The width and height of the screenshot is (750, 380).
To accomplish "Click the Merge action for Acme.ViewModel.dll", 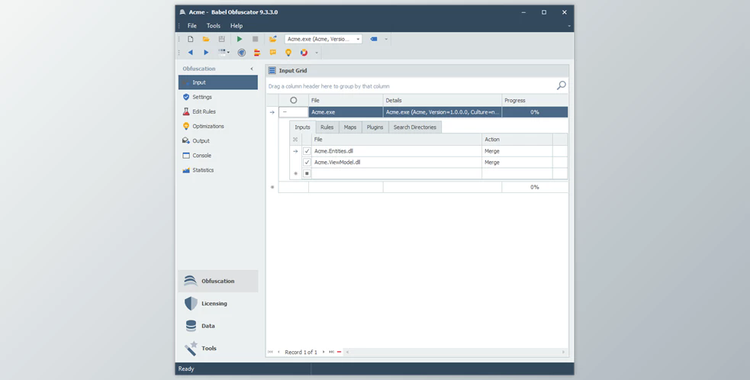I will pyautogui.click(x=517, y=162).
